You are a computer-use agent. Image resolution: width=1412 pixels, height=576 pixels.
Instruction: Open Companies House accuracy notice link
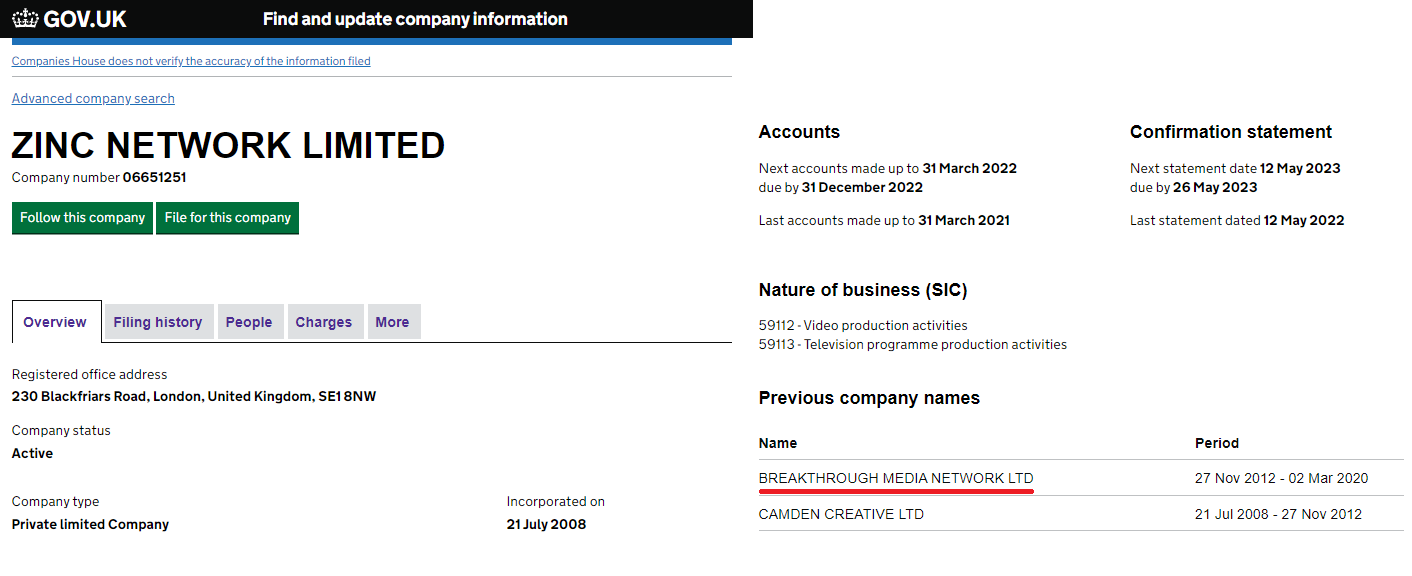coord(191,61)
